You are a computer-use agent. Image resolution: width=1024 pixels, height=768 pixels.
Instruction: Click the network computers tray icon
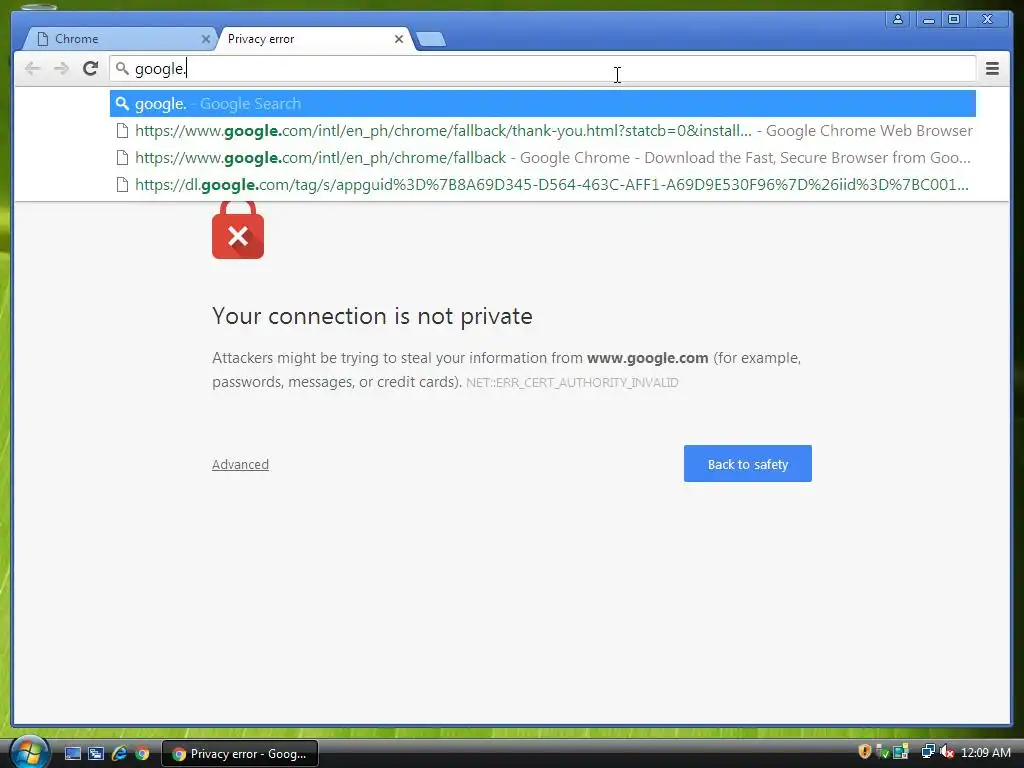[x=928, y=752]
